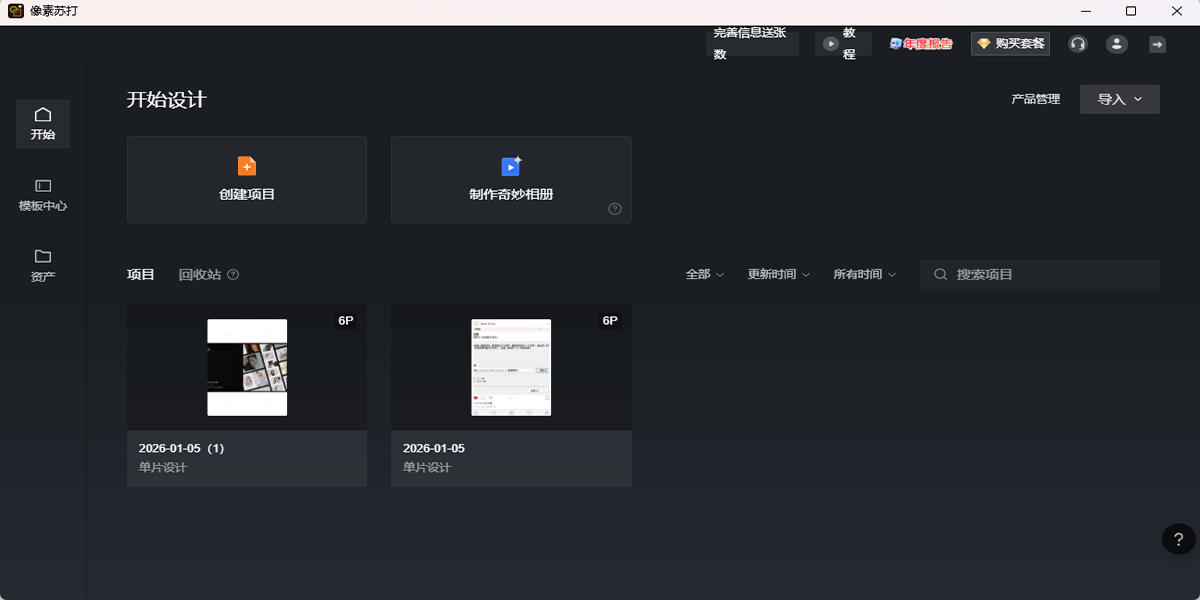
Task: Open 产品管理 product management
Action: pos(1035,99)
